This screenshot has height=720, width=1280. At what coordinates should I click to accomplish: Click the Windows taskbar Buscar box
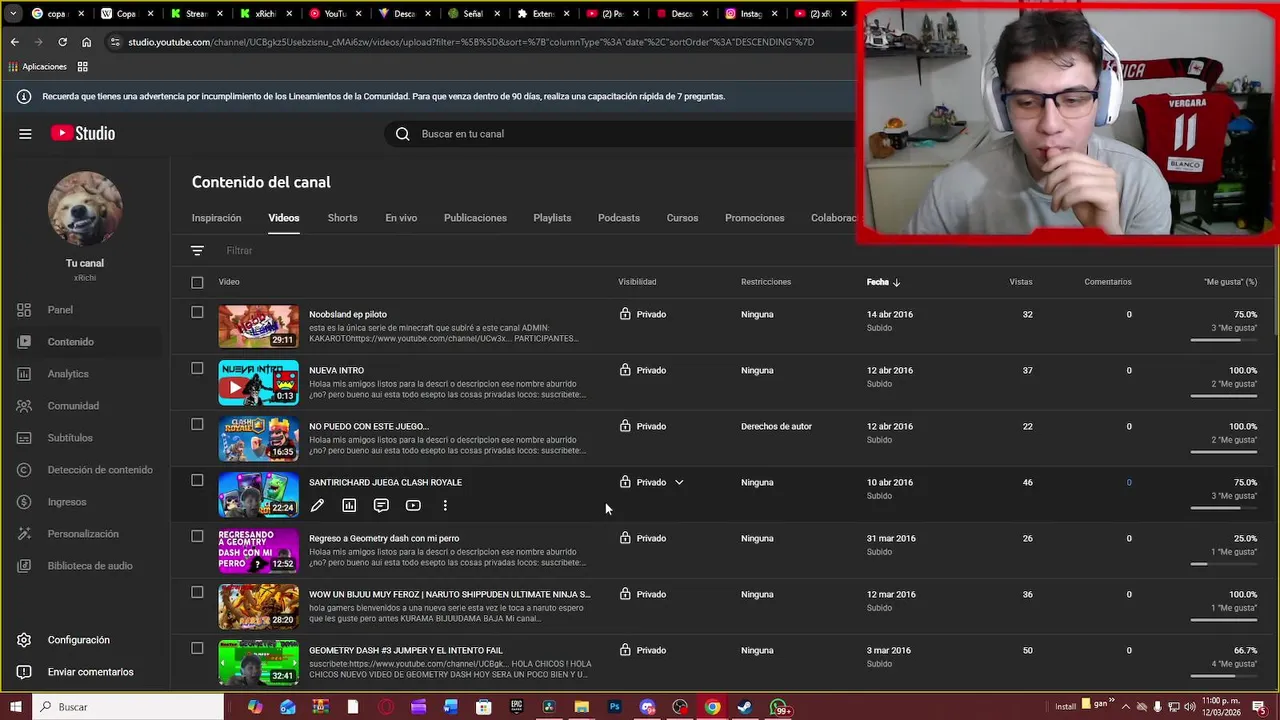pos(128,707)
